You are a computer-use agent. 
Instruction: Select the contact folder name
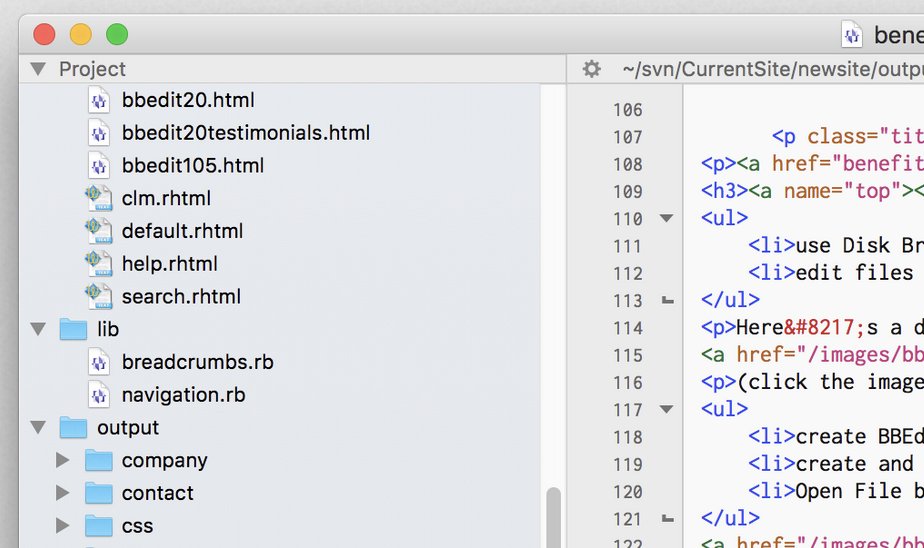tap(157, 493)
